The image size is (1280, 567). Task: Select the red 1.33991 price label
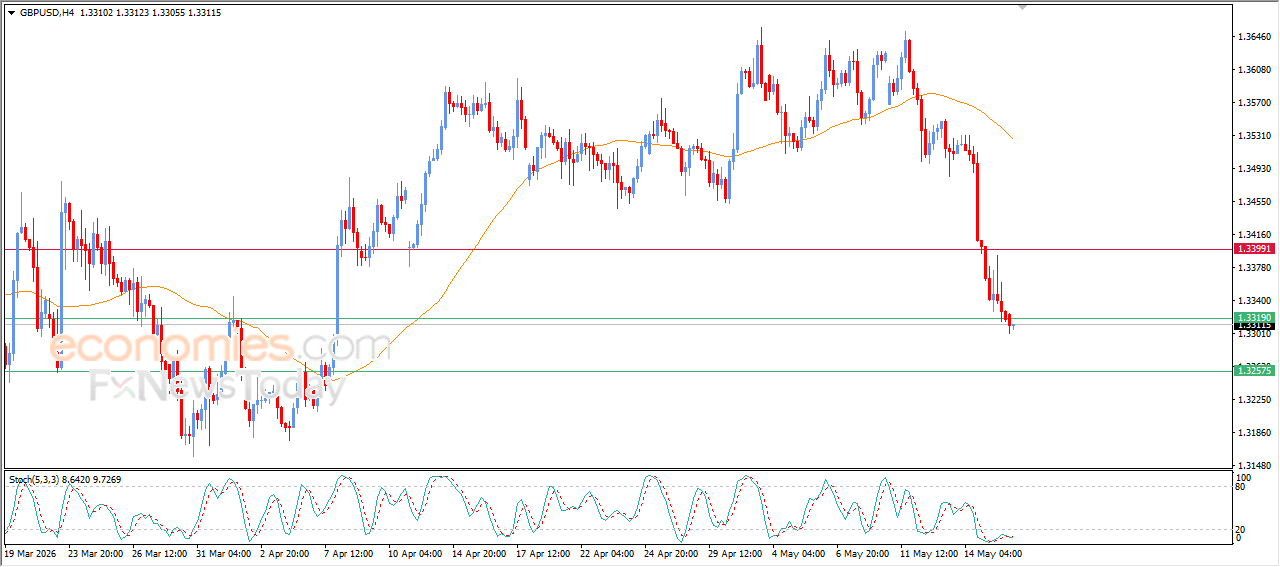point(1253,248)
